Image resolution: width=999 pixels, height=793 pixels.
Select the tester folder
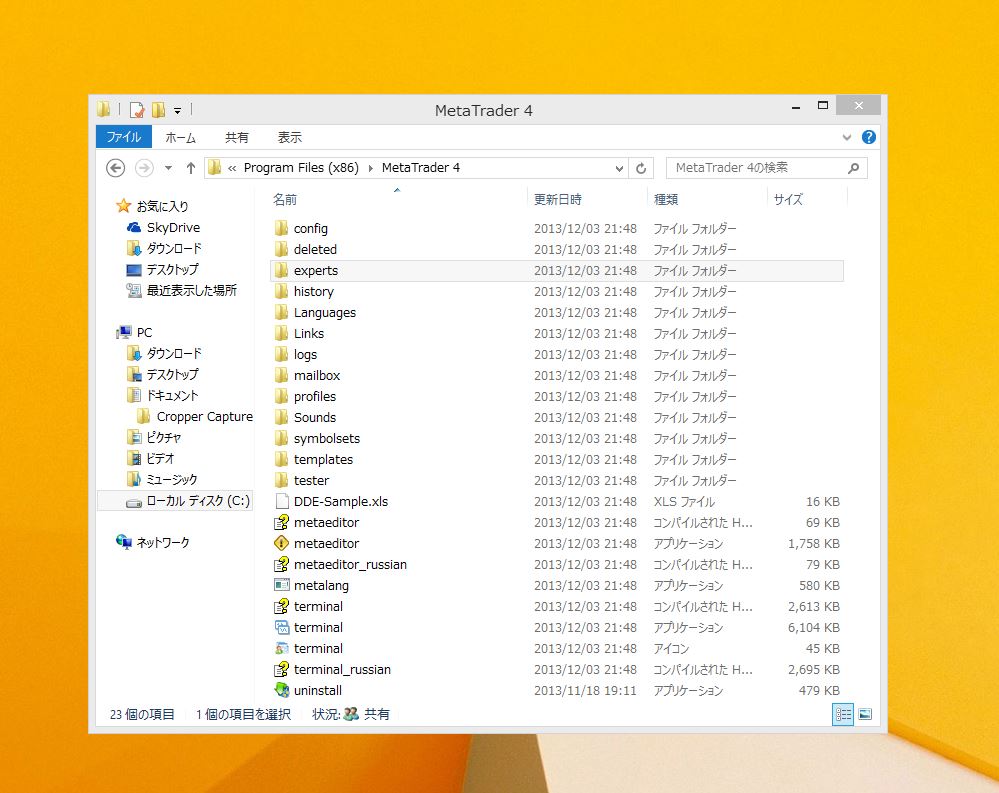[x=311, y=480]
